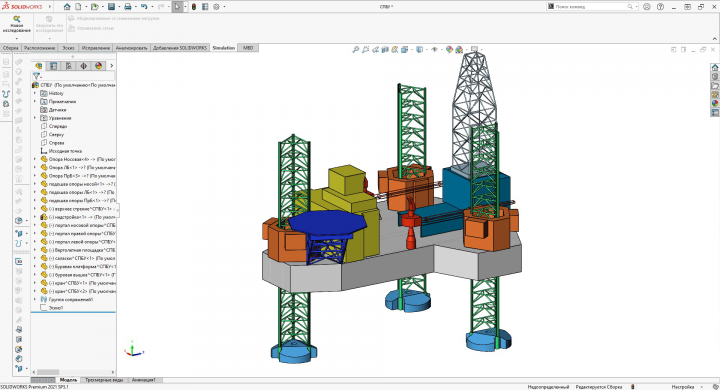Select the Спереди plane in the tree

(58, 126)
